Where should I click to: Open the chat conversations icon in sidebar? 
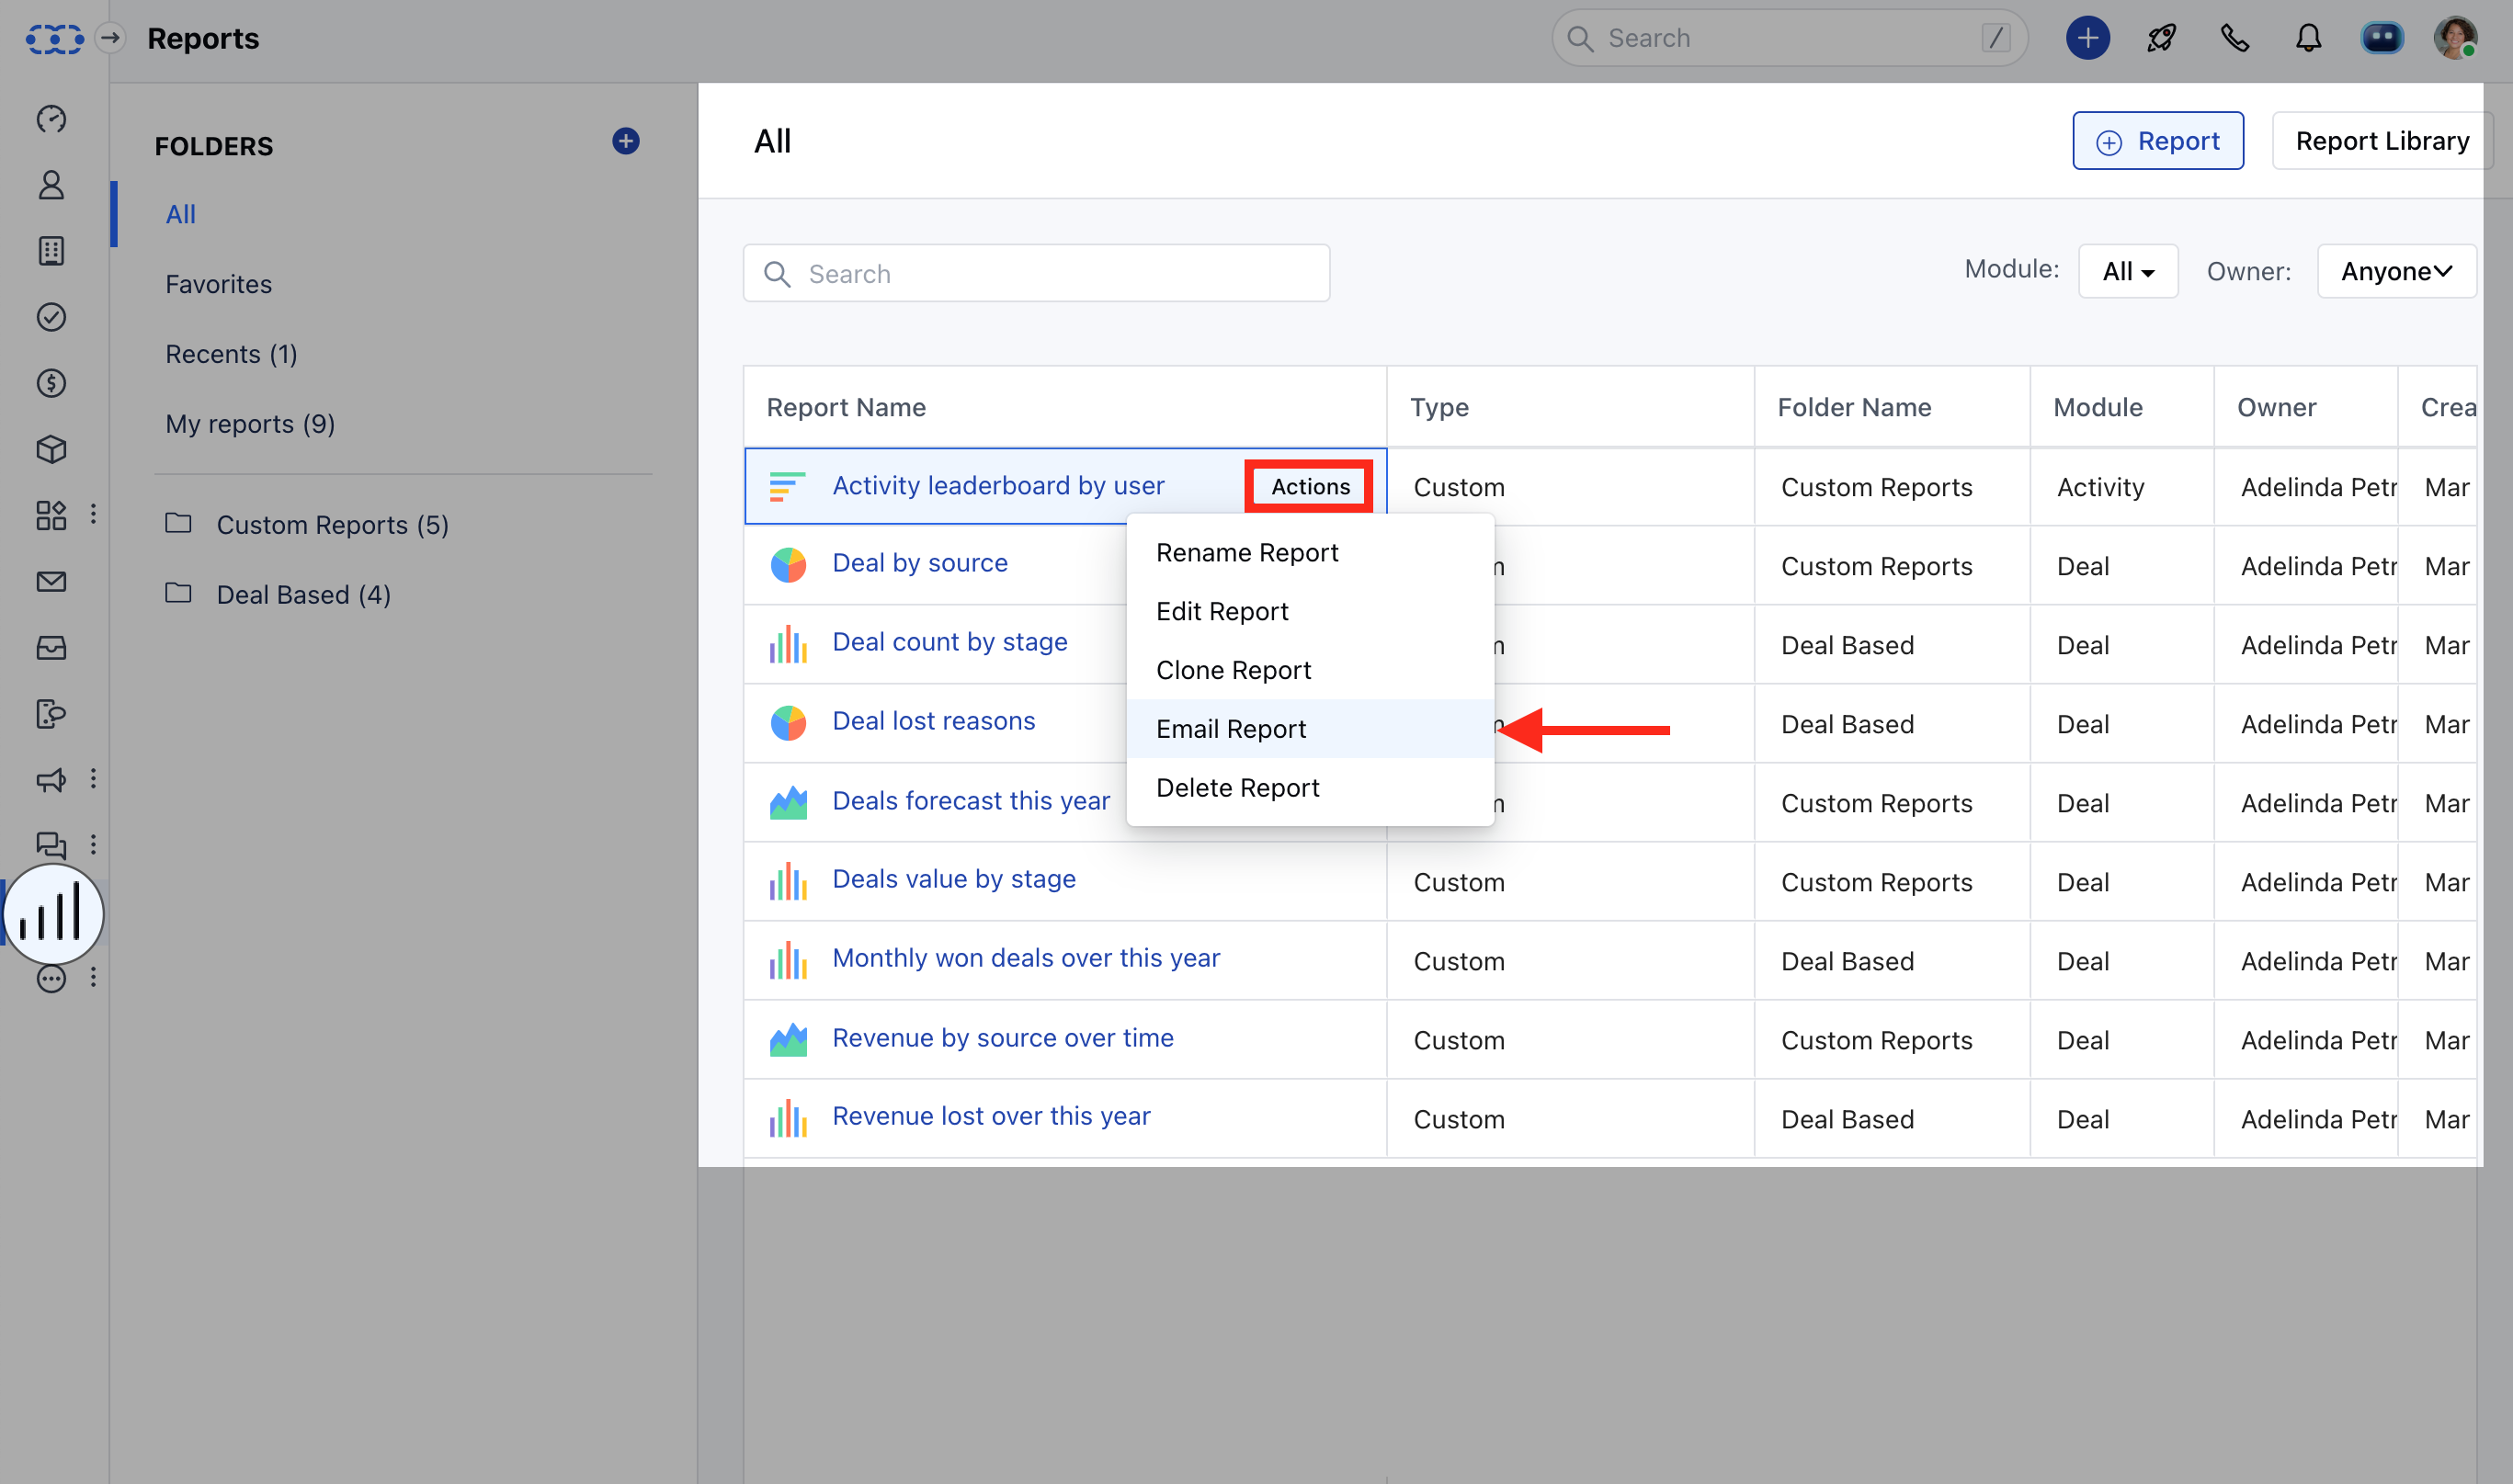[51, 845]
